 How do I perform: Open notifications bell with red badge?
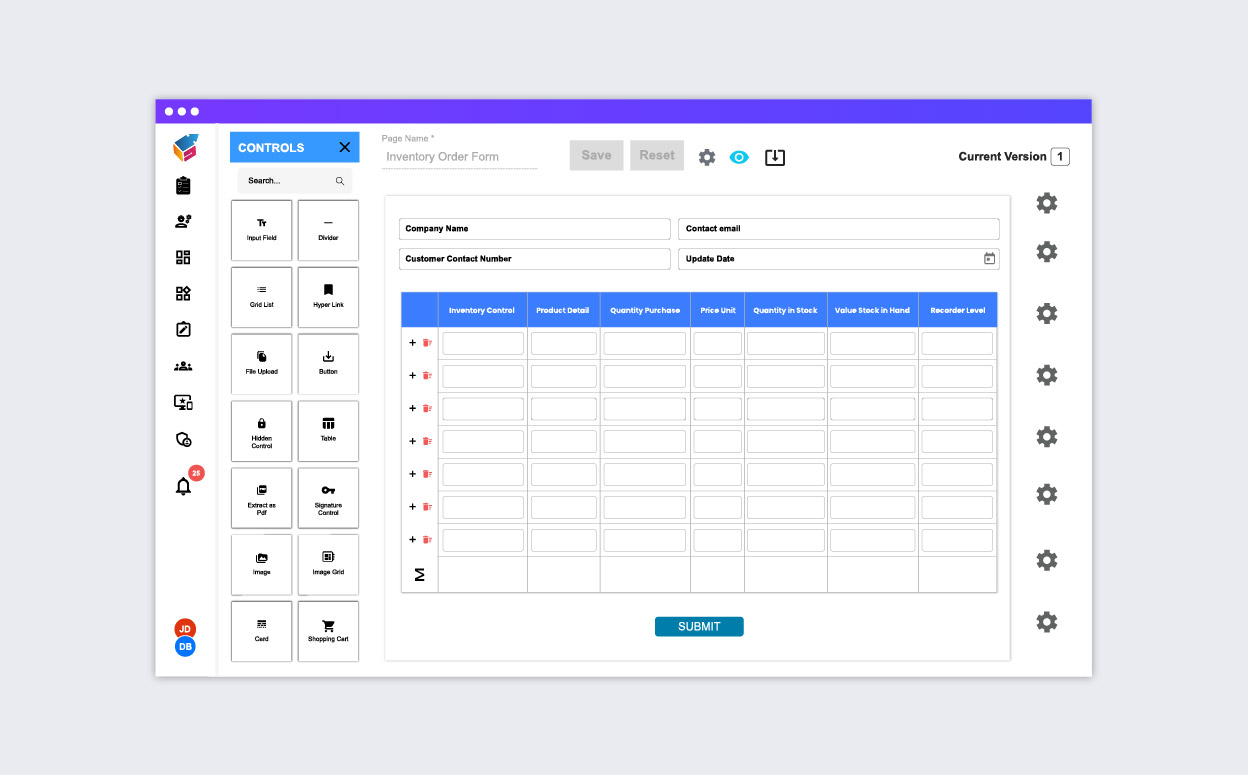pos(183,487)
